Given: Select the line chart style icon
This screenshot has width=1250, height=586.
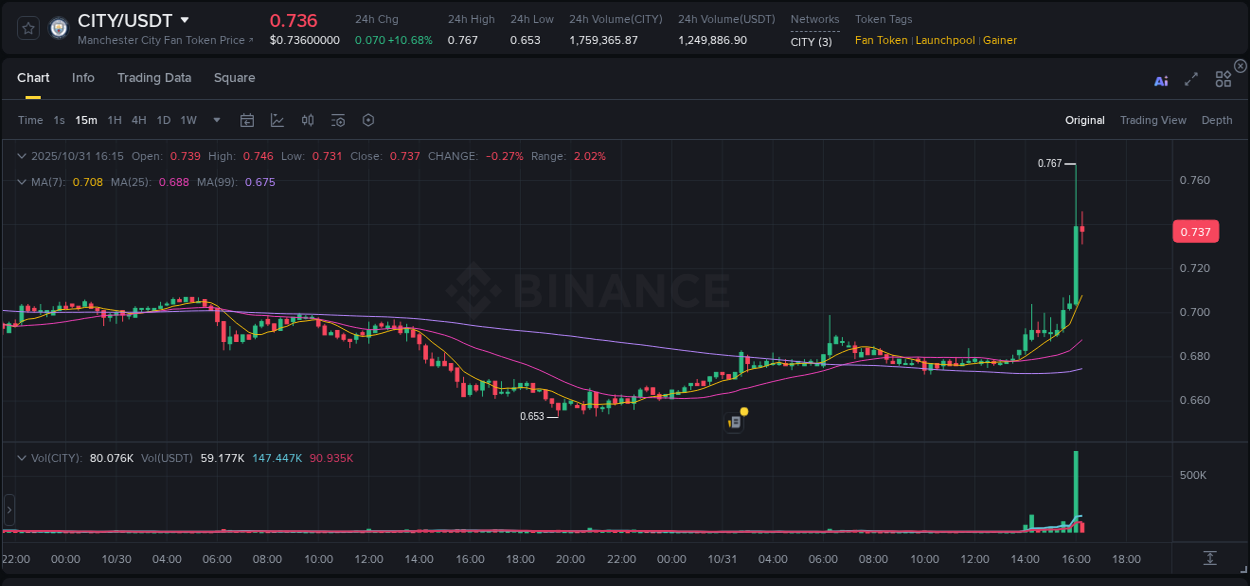Looking at the screenshot, I should point(277,120).
